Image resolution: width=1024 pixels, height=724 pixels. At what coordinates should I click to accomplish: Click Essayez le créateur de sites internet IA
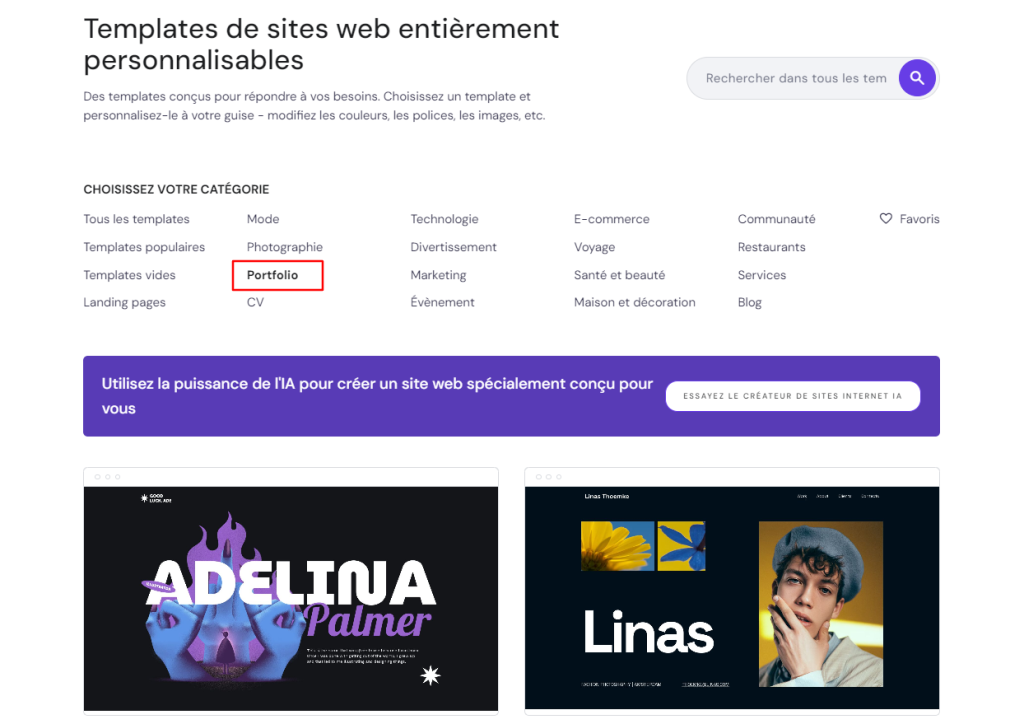pyautogui.click(x=792, y=396)
